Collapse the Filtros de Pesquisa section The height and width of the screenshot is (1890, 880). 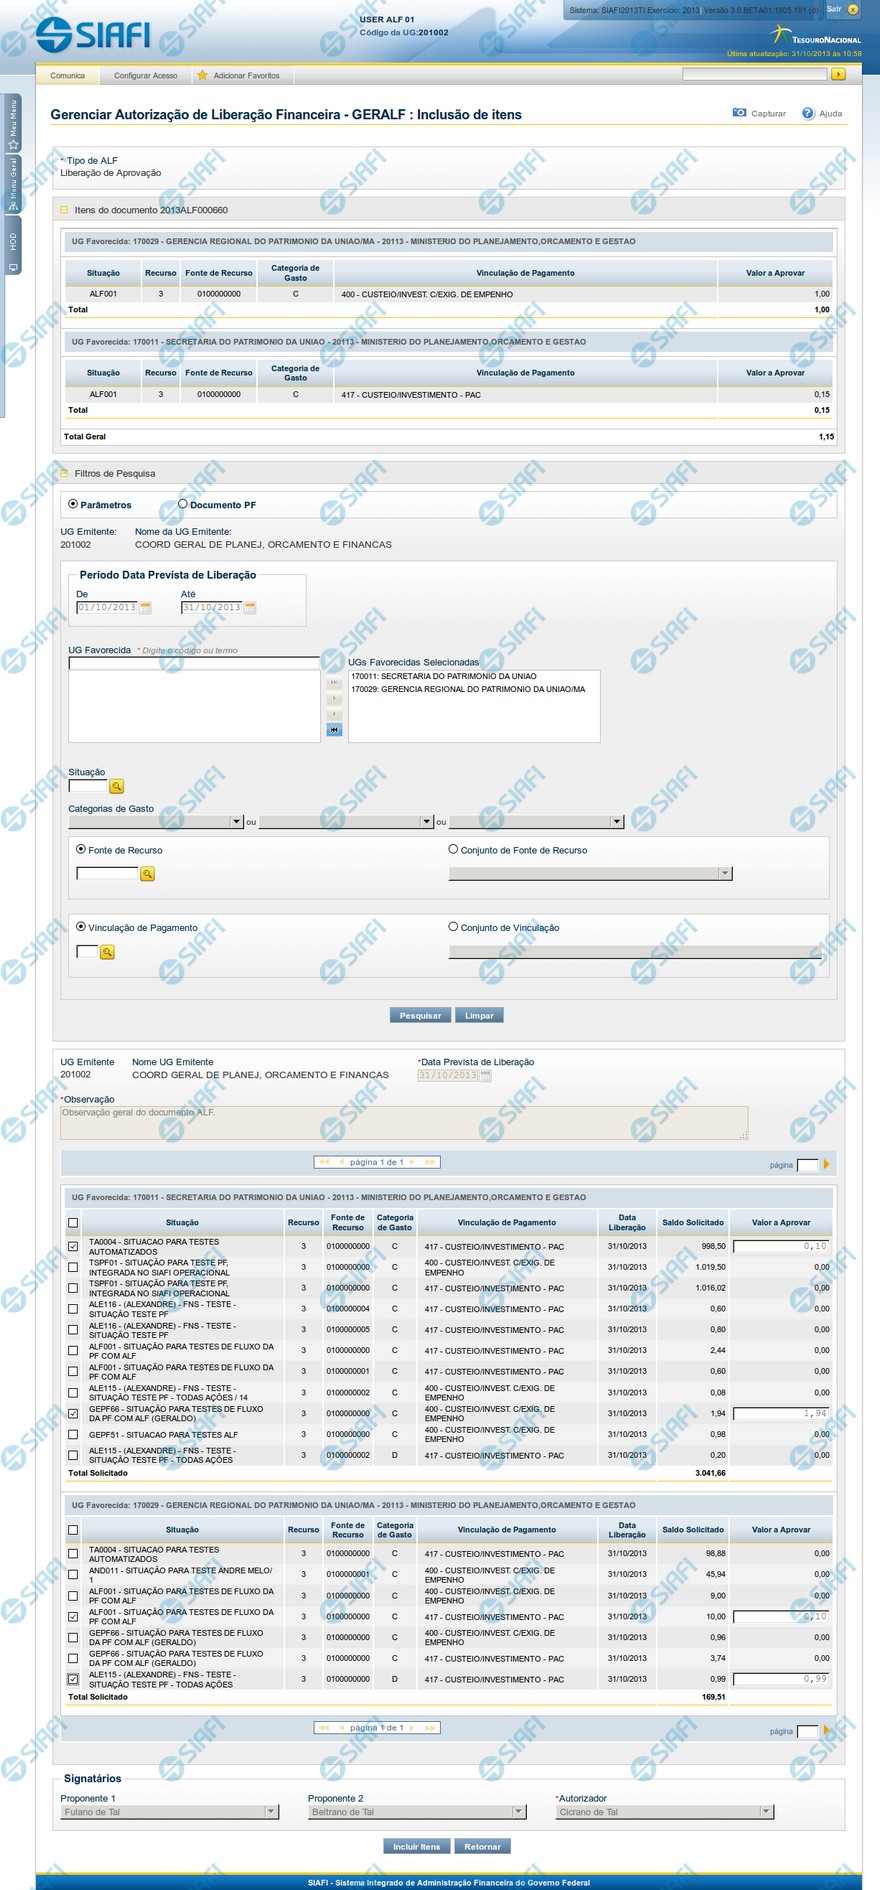pos(64,473)
